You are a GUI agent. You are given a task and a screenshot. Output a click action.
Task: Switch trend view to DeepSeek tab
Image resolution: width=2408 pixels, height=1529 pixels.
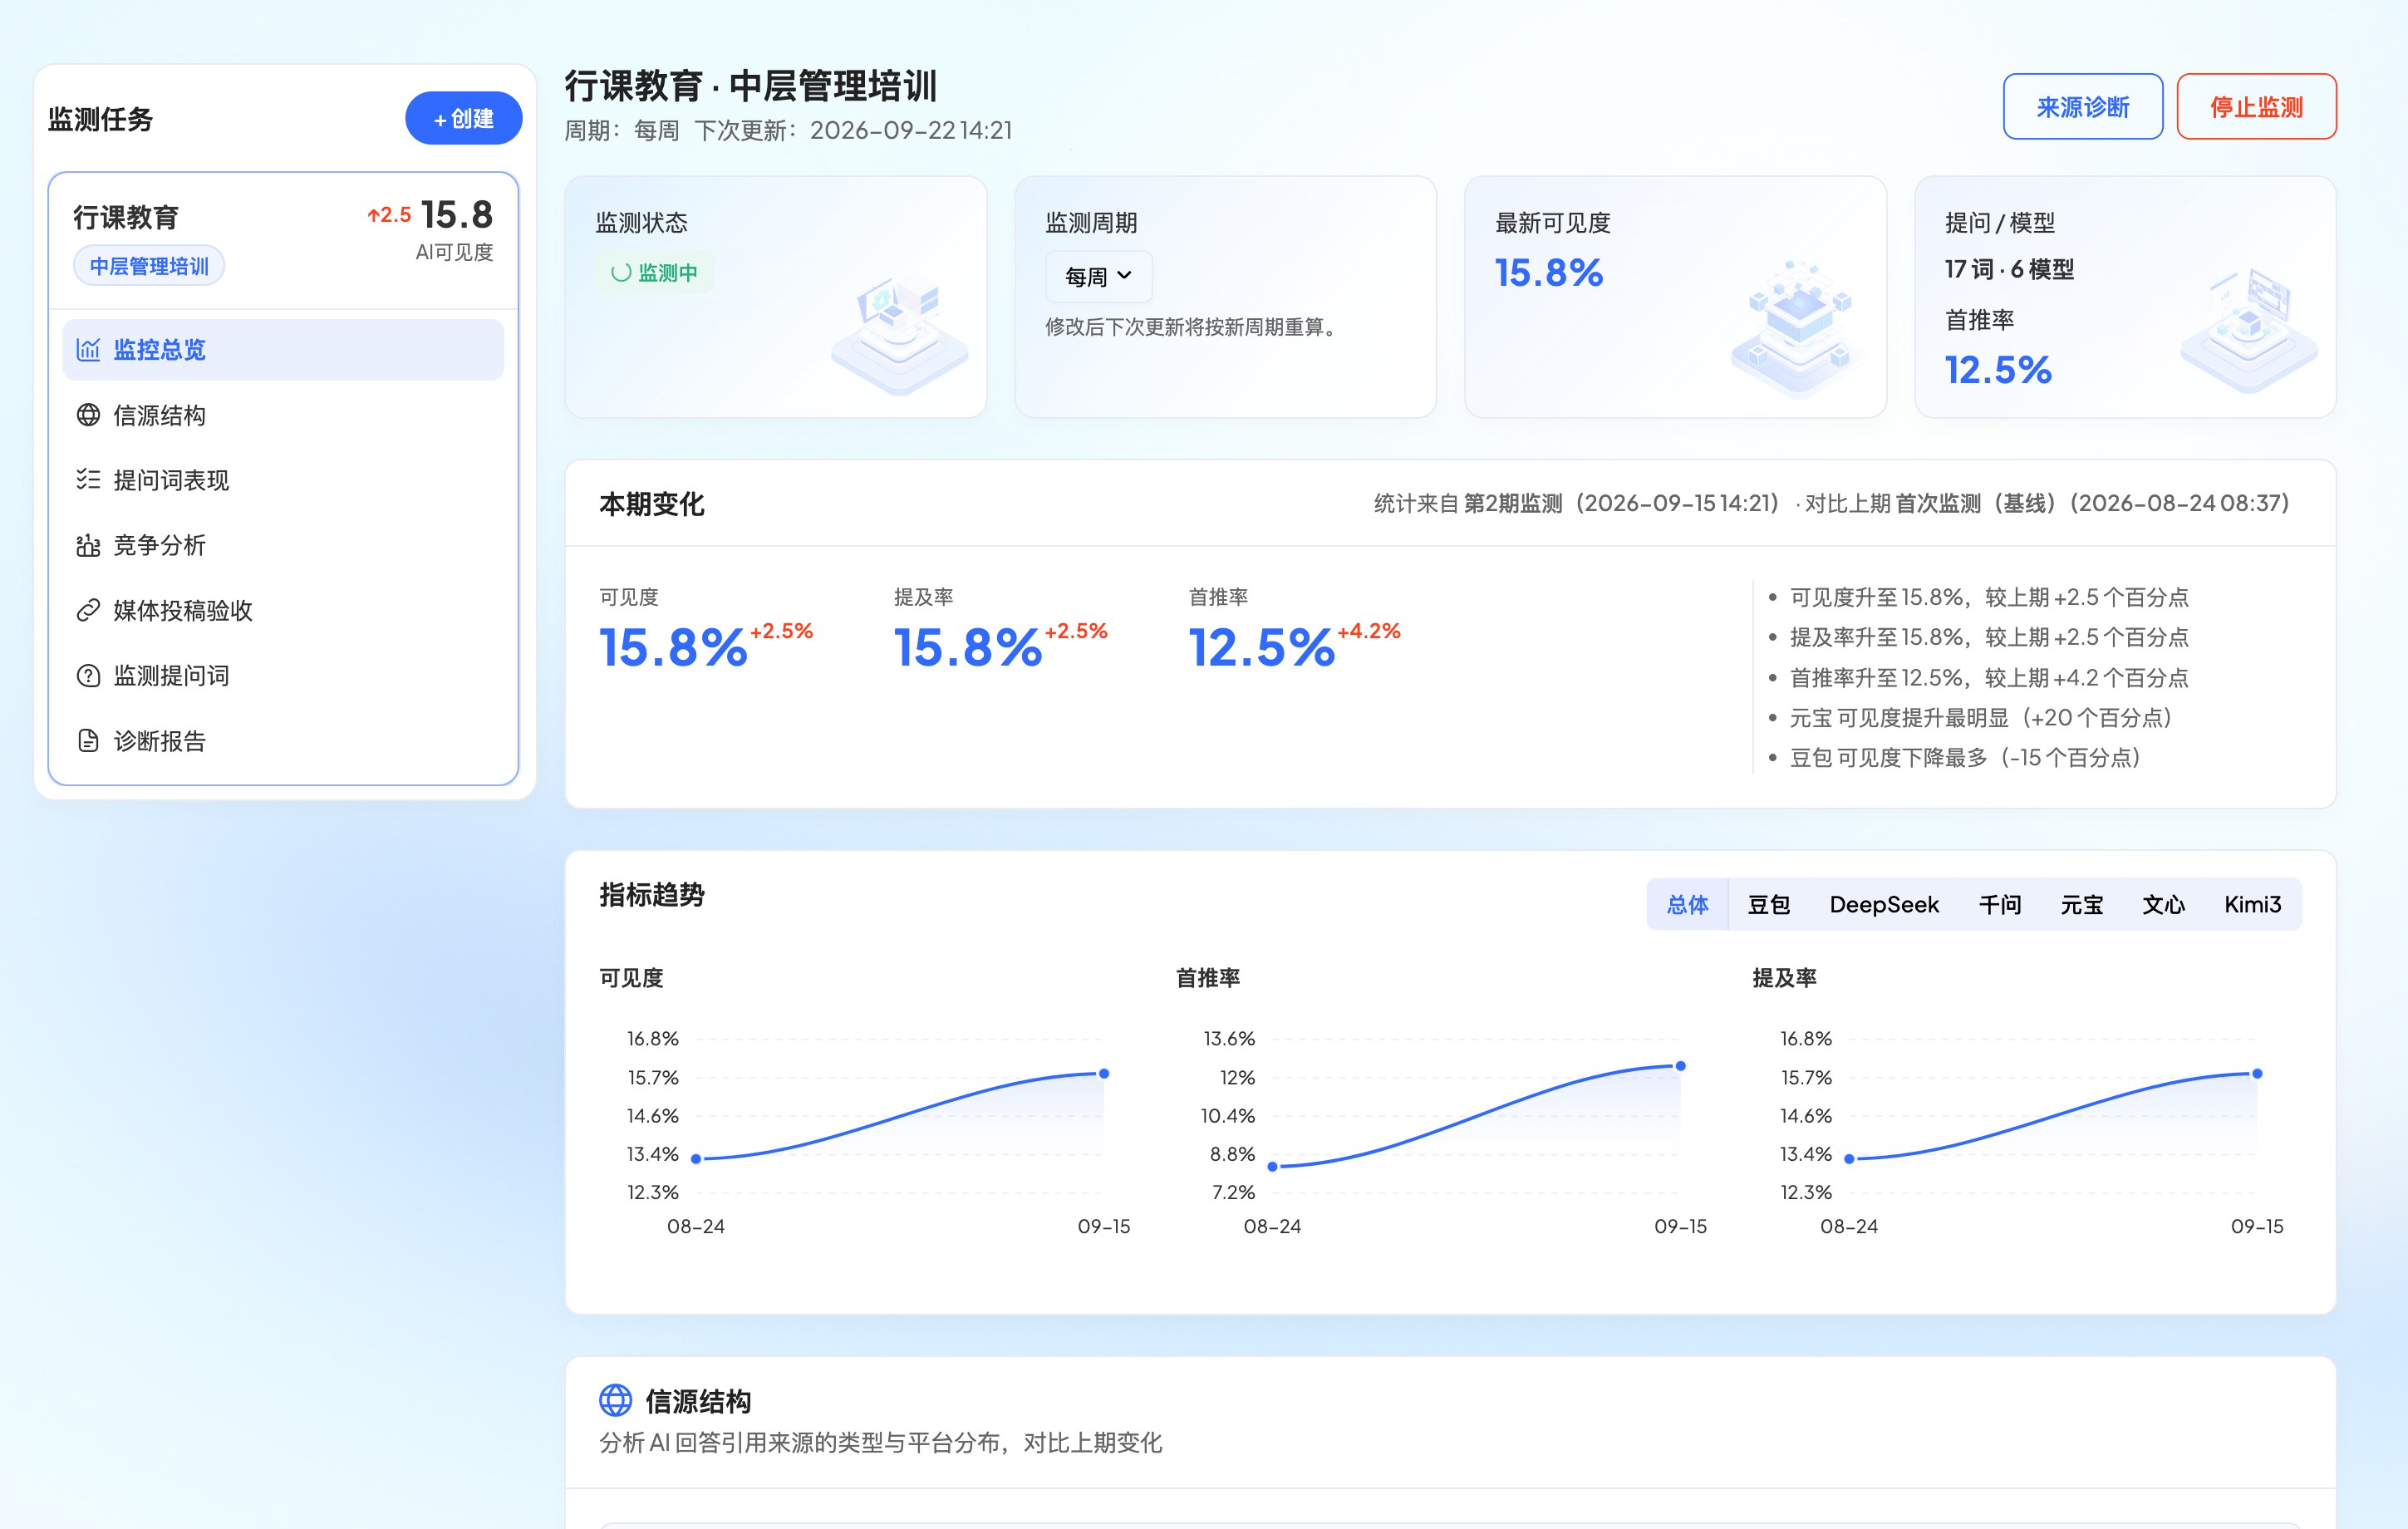point(1884,904)
